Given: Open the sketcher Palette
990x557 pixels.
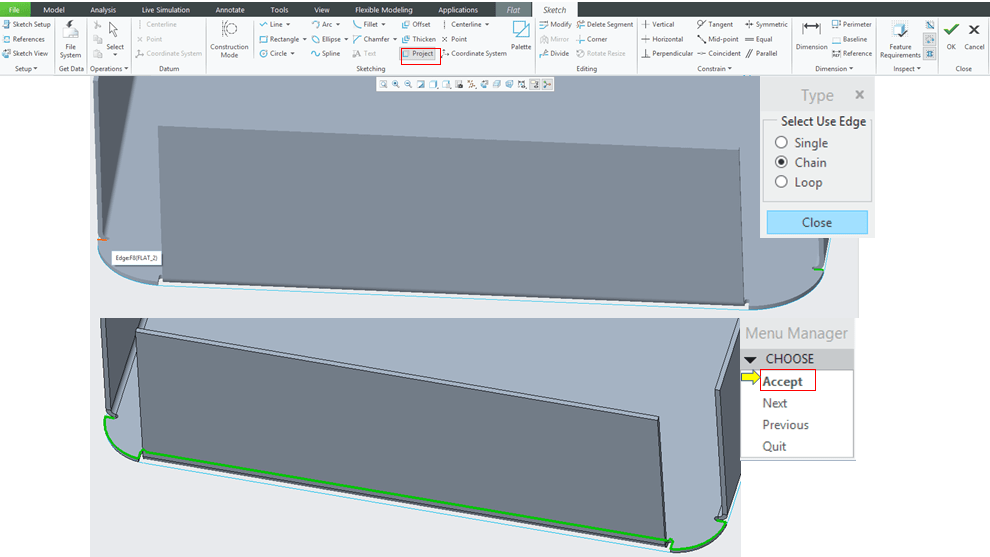Looking at the screenshot, I should [x=521, y=35].
